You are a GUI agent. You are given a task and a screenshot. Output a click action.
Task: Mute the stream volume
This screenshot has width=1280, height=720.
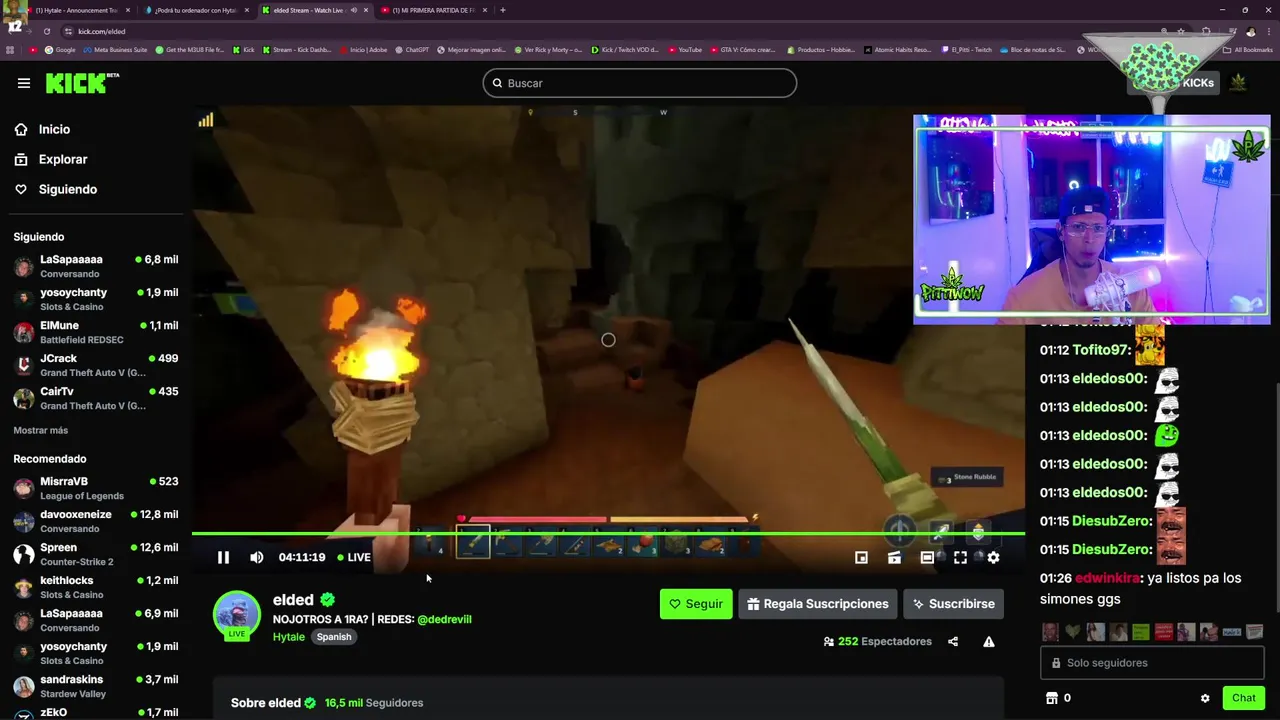(x=257, y=557)
